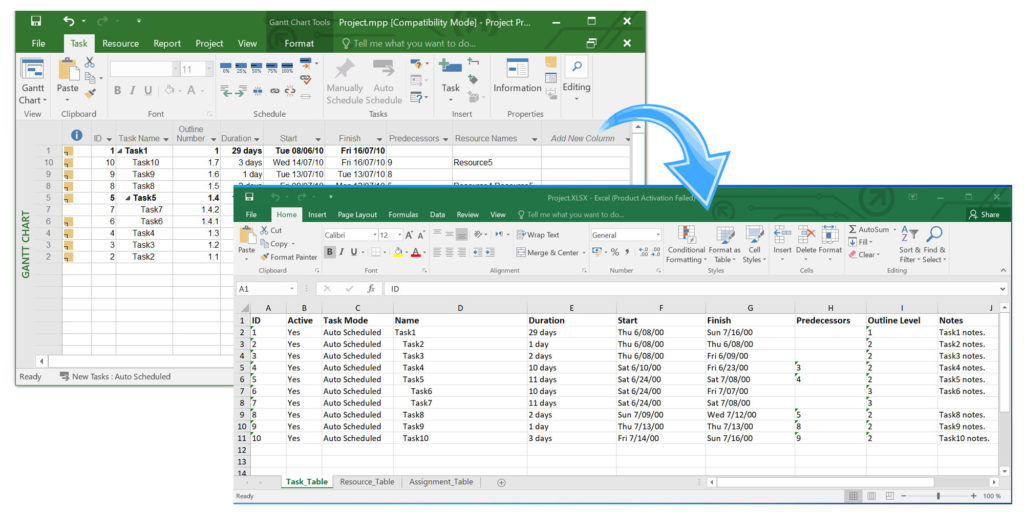Toggle Italic in Project Font group
This screenshot has width=1024, height=512.
(133, 91)
